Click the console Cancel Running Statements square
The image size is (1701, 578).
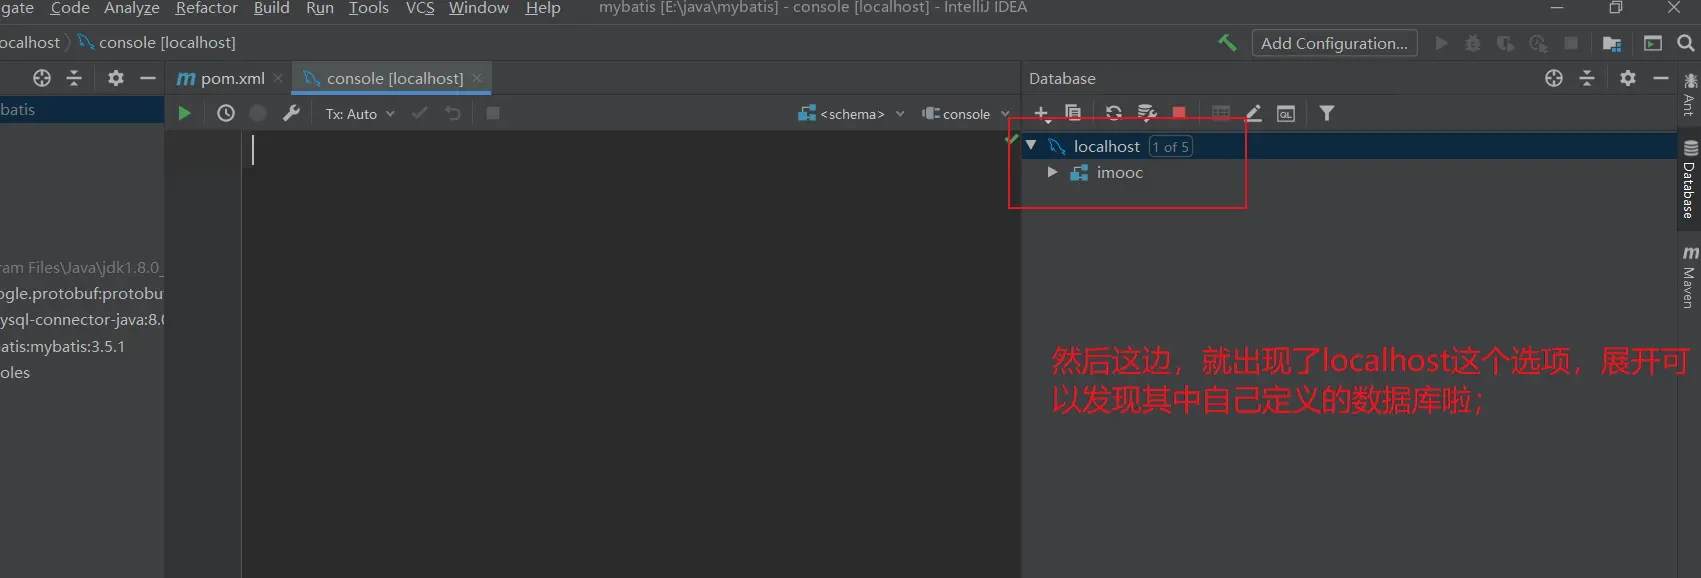pos(493,113)
